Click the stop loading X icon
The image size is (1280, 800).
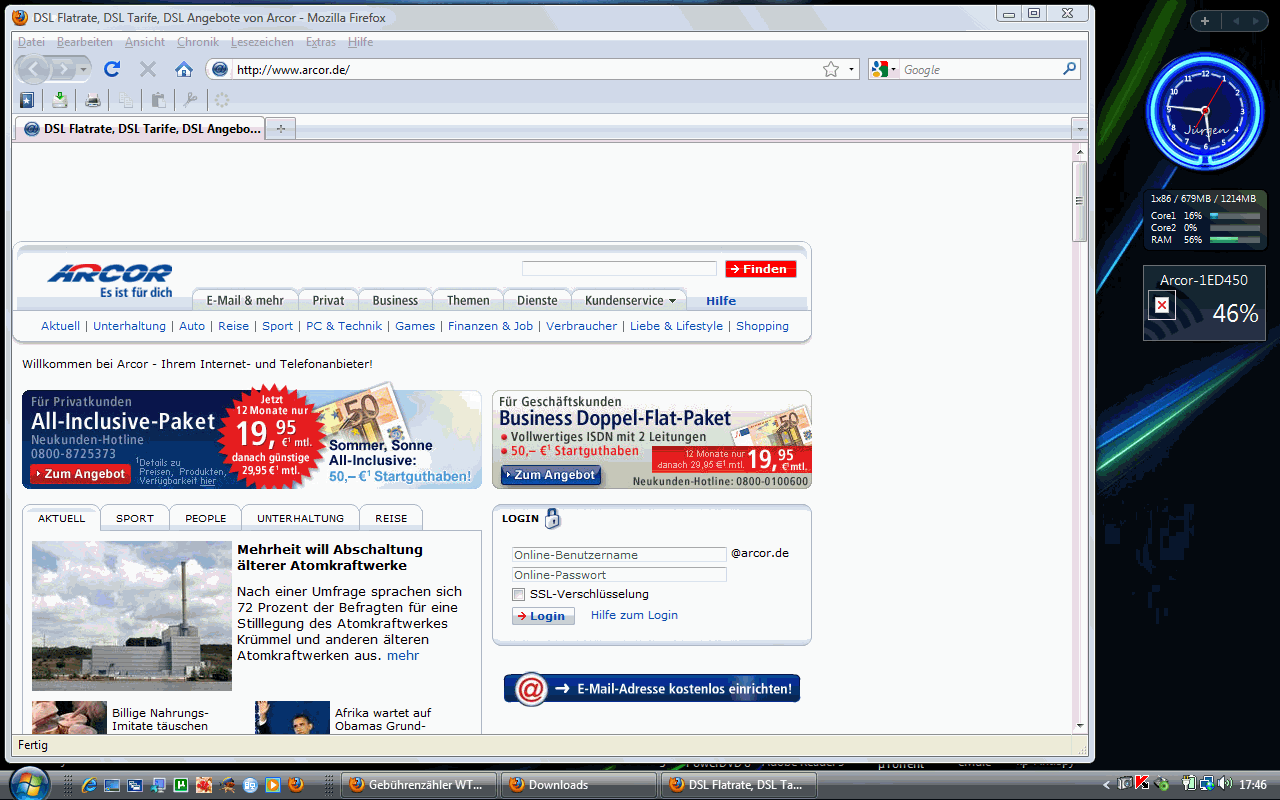pyautogui.click(x=148, y=69)
